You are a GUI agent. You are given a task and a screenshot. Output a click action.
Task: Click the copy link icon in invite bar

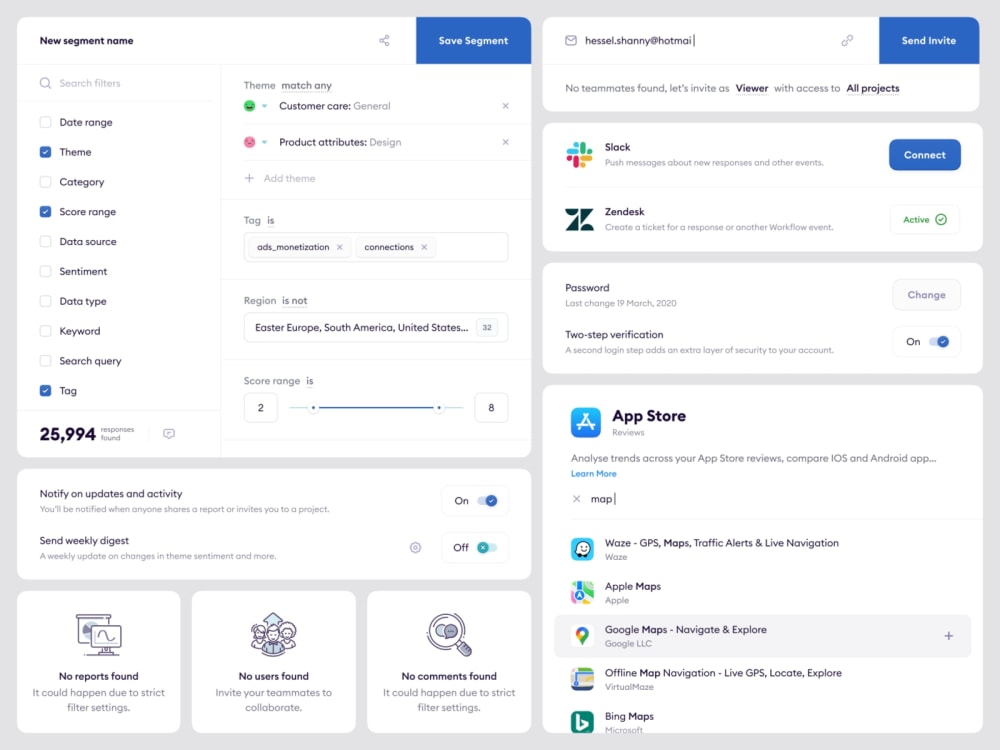pyautogui.click(x=847, y=41)
